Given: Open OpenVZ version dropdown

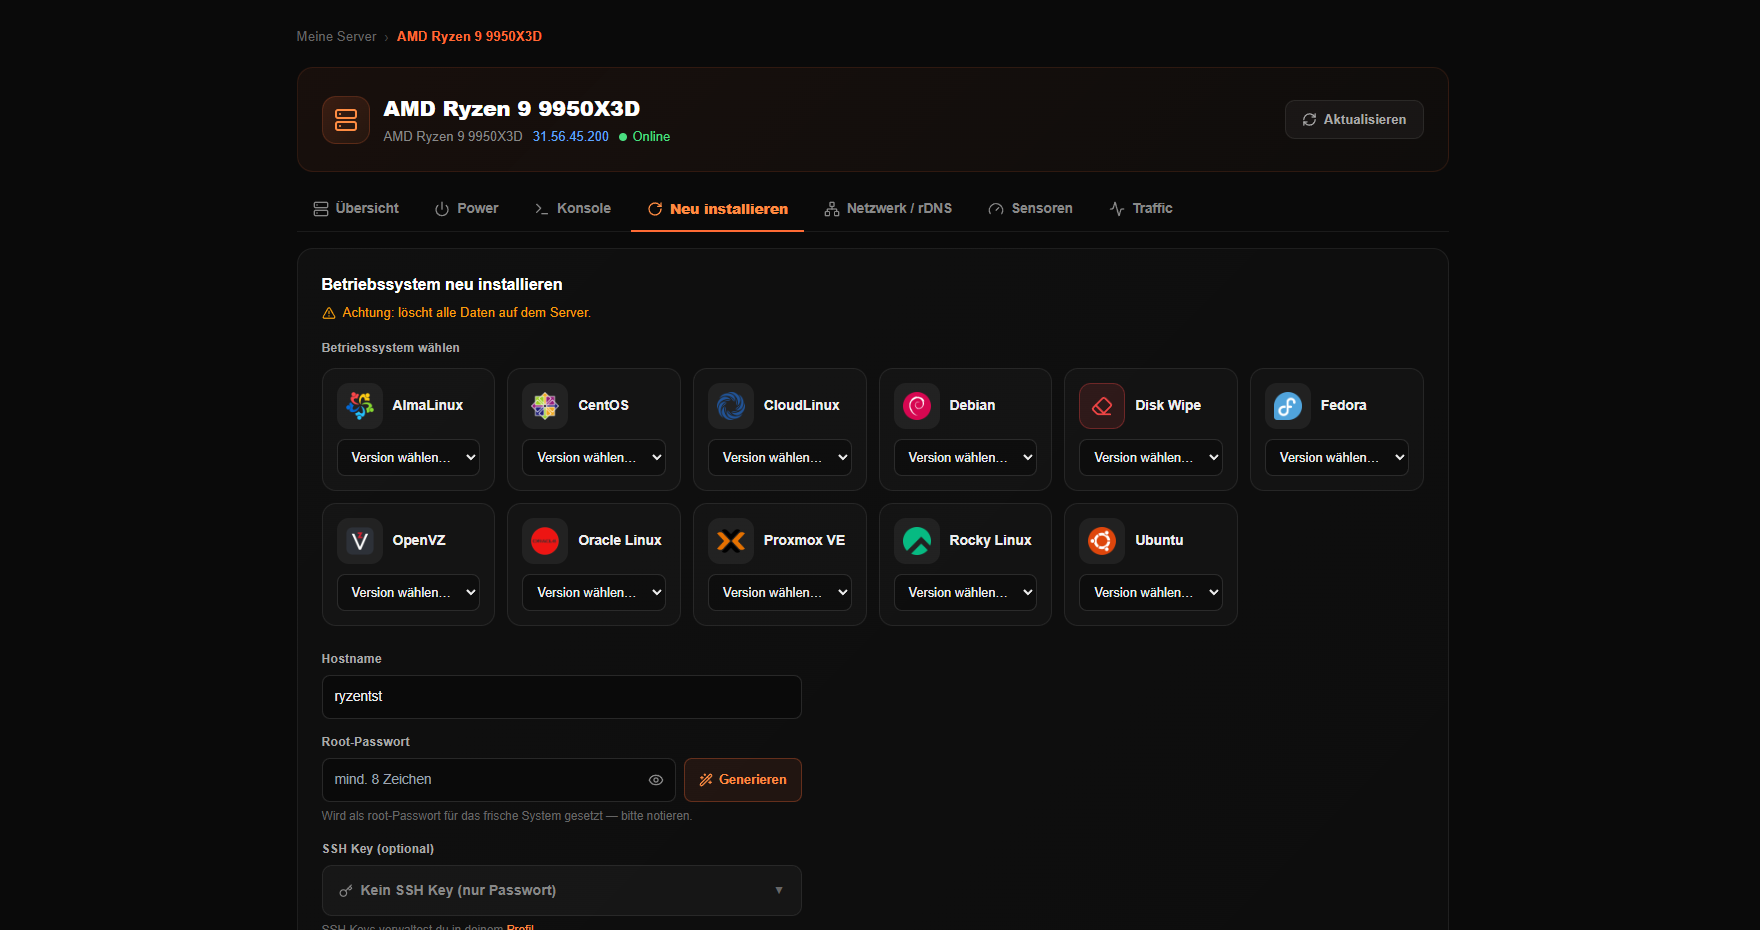Looking at the screenshot, I should (x=408, y=592).
